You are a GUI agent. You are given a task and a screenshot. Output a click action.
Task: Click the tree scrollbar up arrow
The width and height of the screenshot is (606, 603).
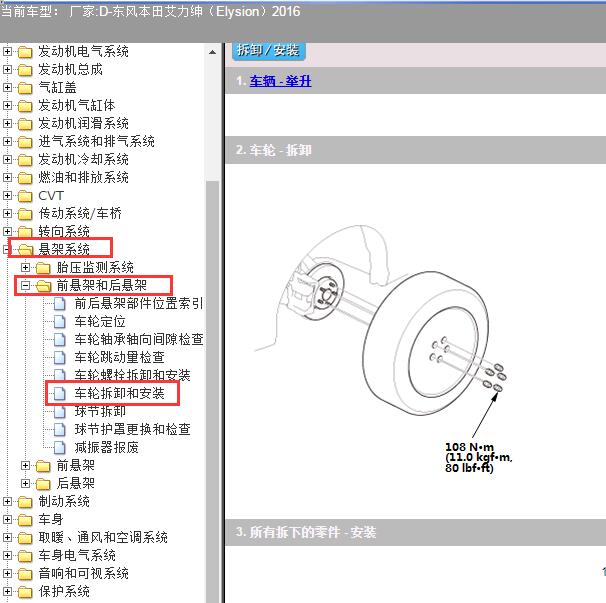pyautogui.click(x=212, y=52)
